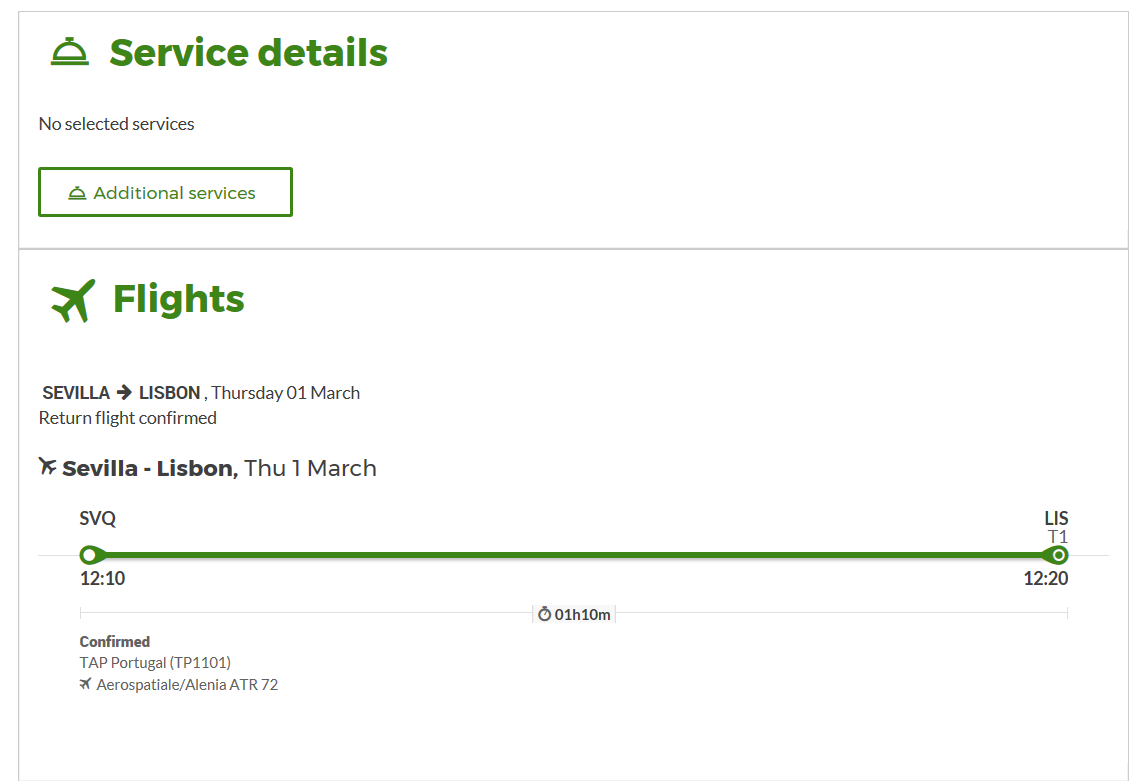Screen dimensions: 1134x781
Task: Click the Service details heading
Action: (x=248, y=52)
